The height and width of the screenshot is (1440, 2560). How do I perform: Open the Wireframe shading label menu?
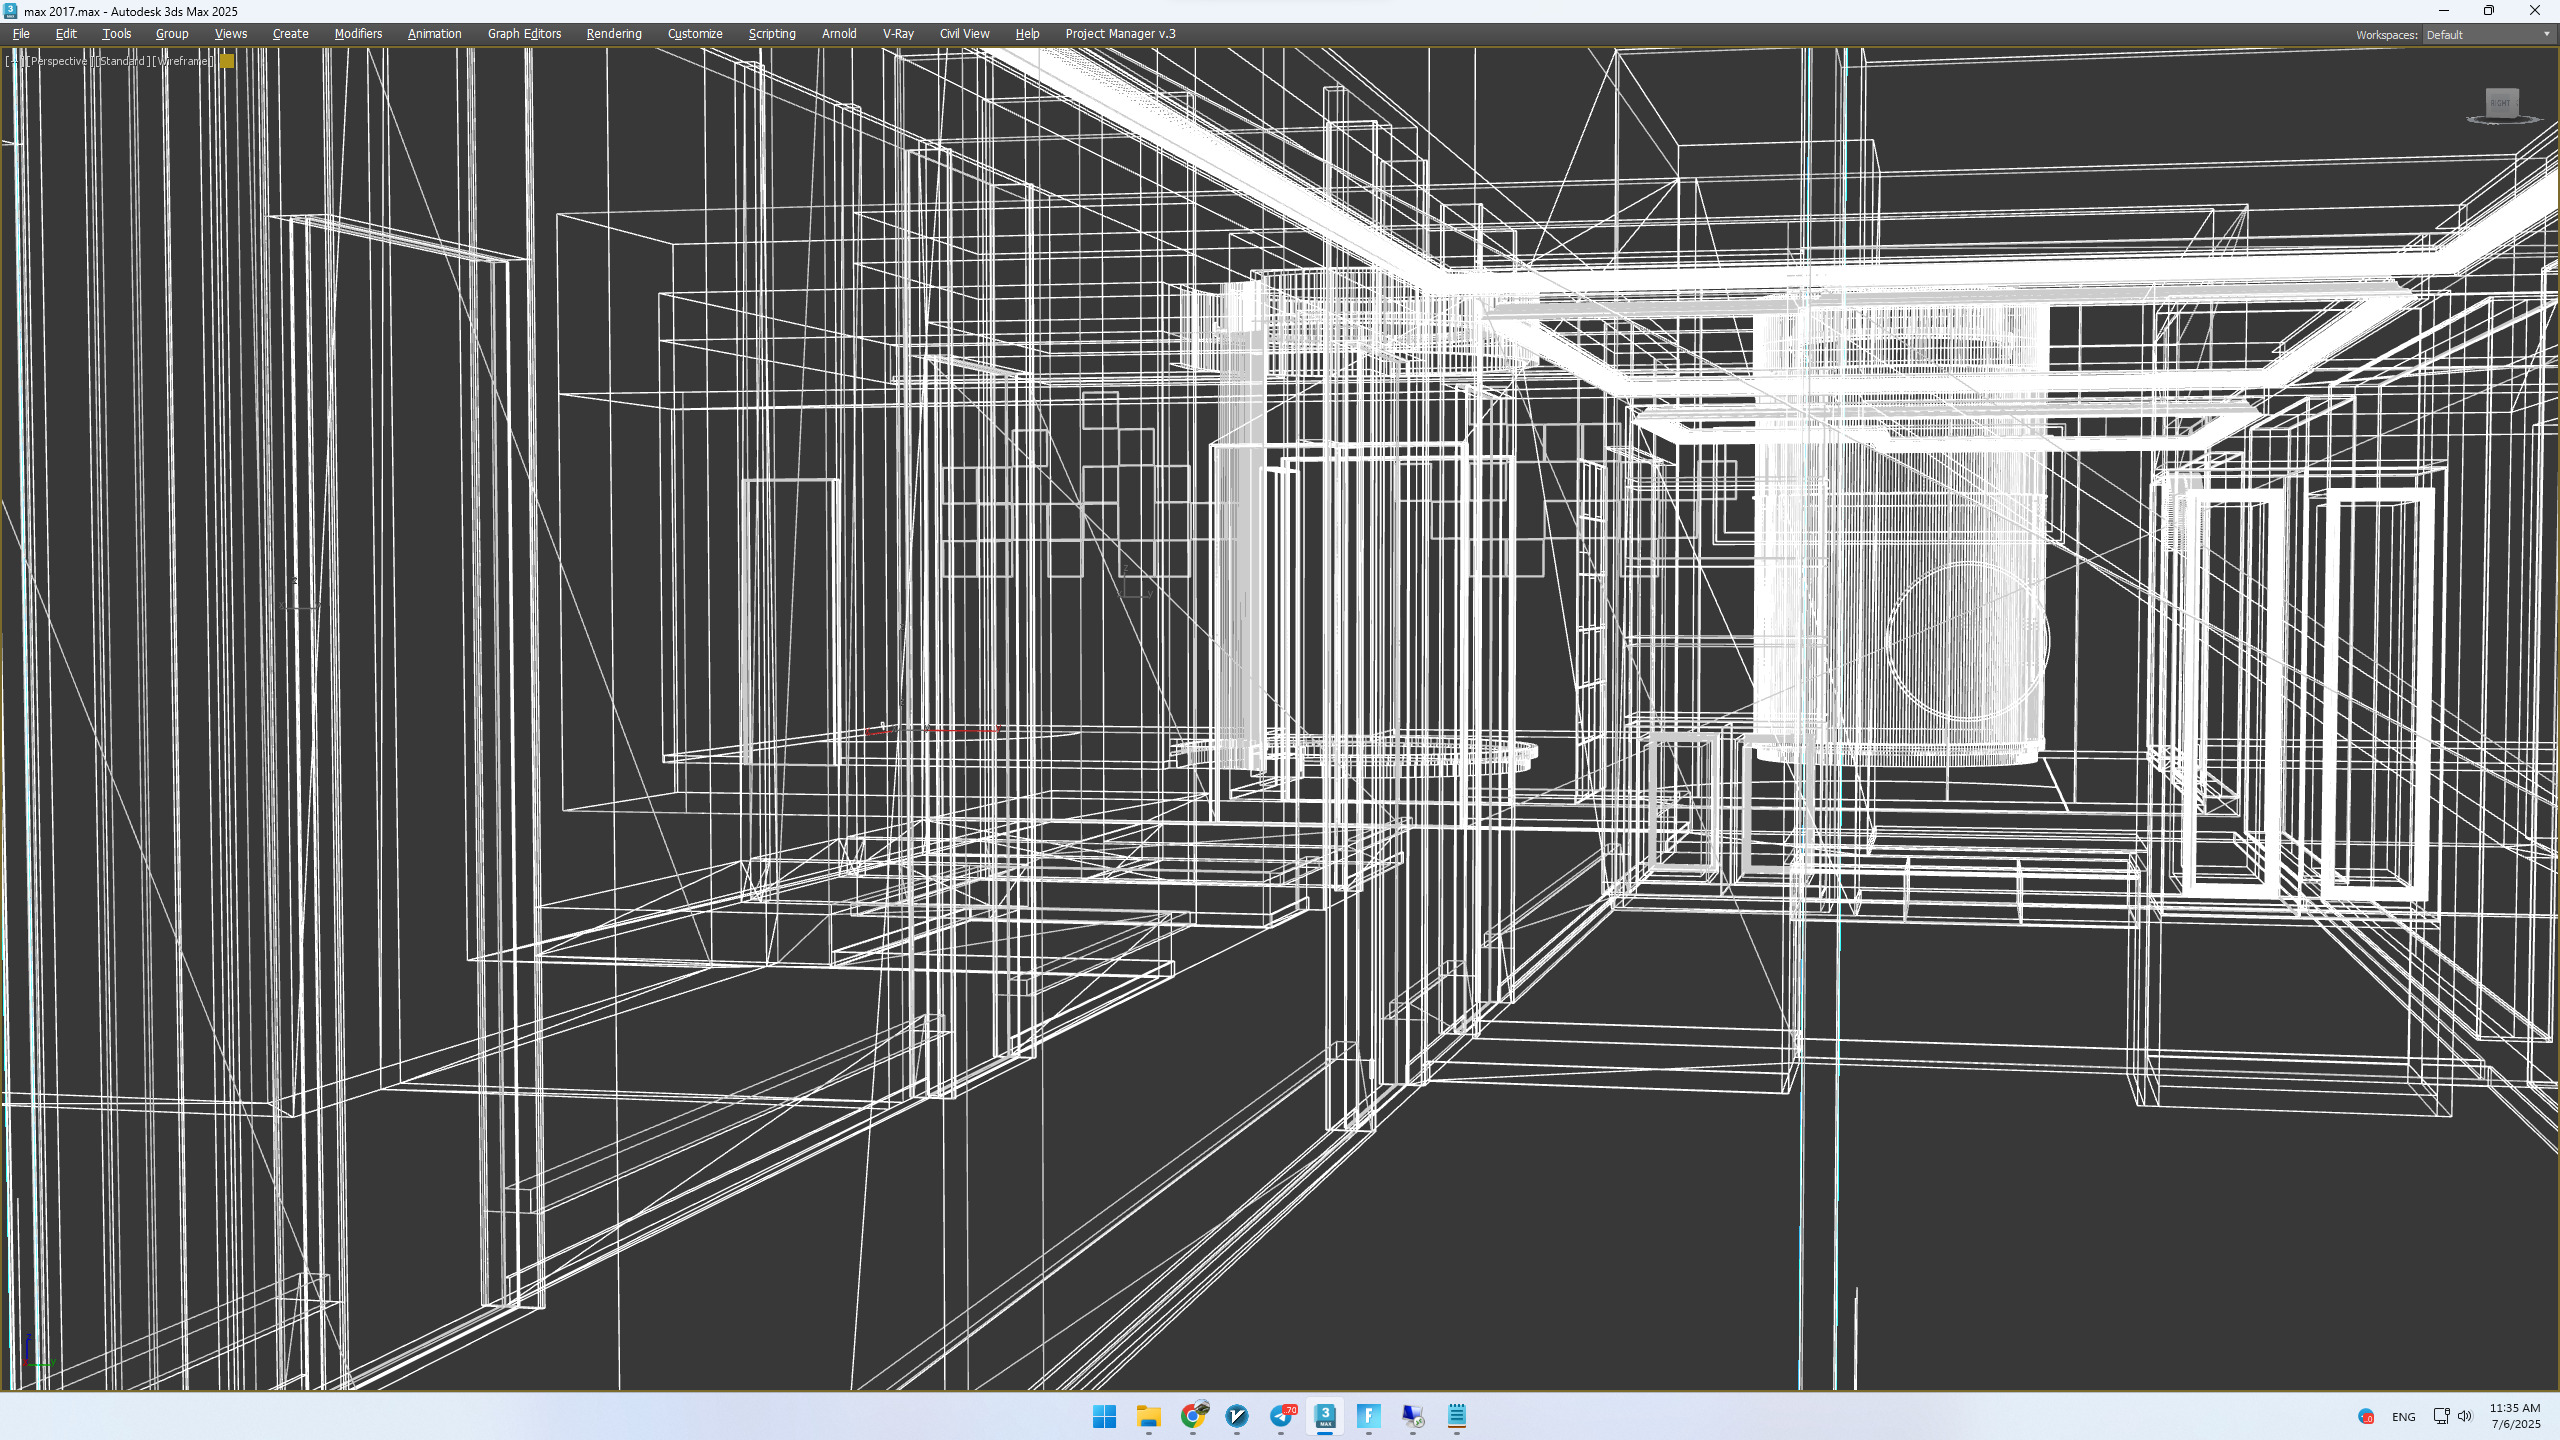pyautogui.click(x=183, y=61)
